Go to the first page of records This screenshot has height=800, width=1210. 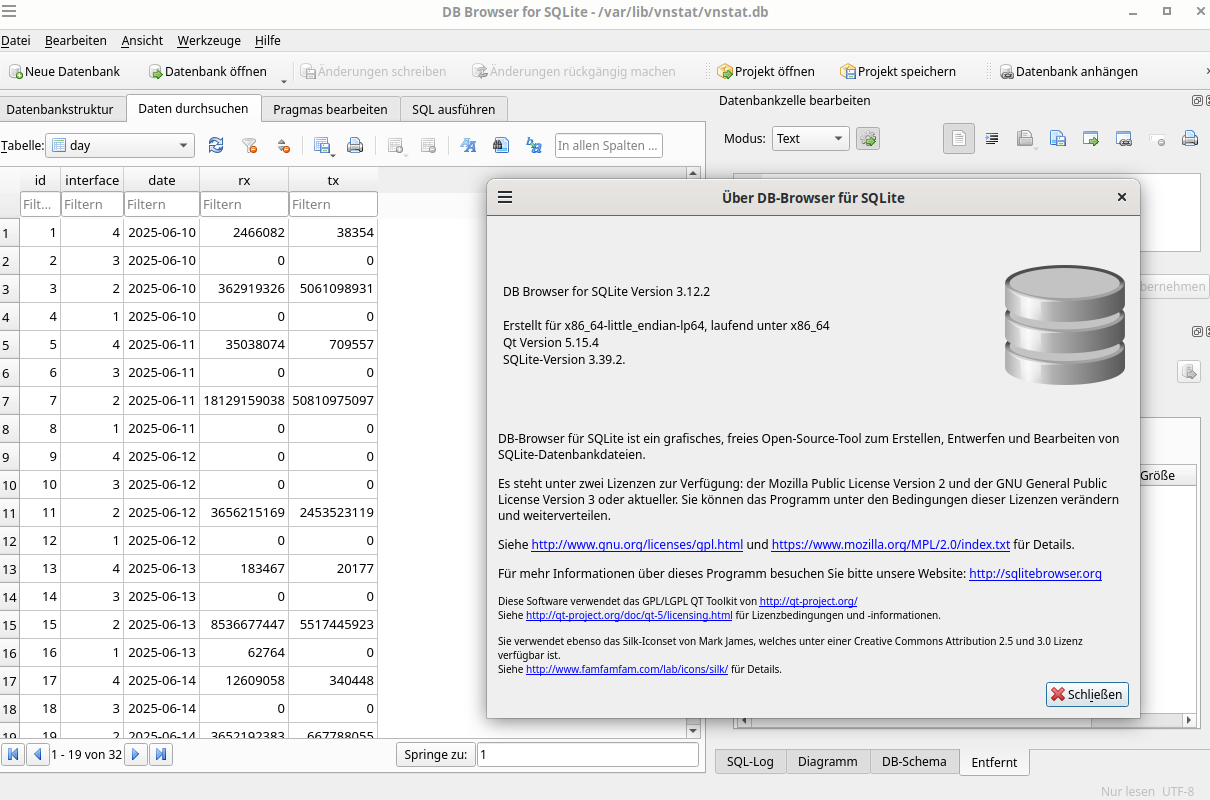14,754
